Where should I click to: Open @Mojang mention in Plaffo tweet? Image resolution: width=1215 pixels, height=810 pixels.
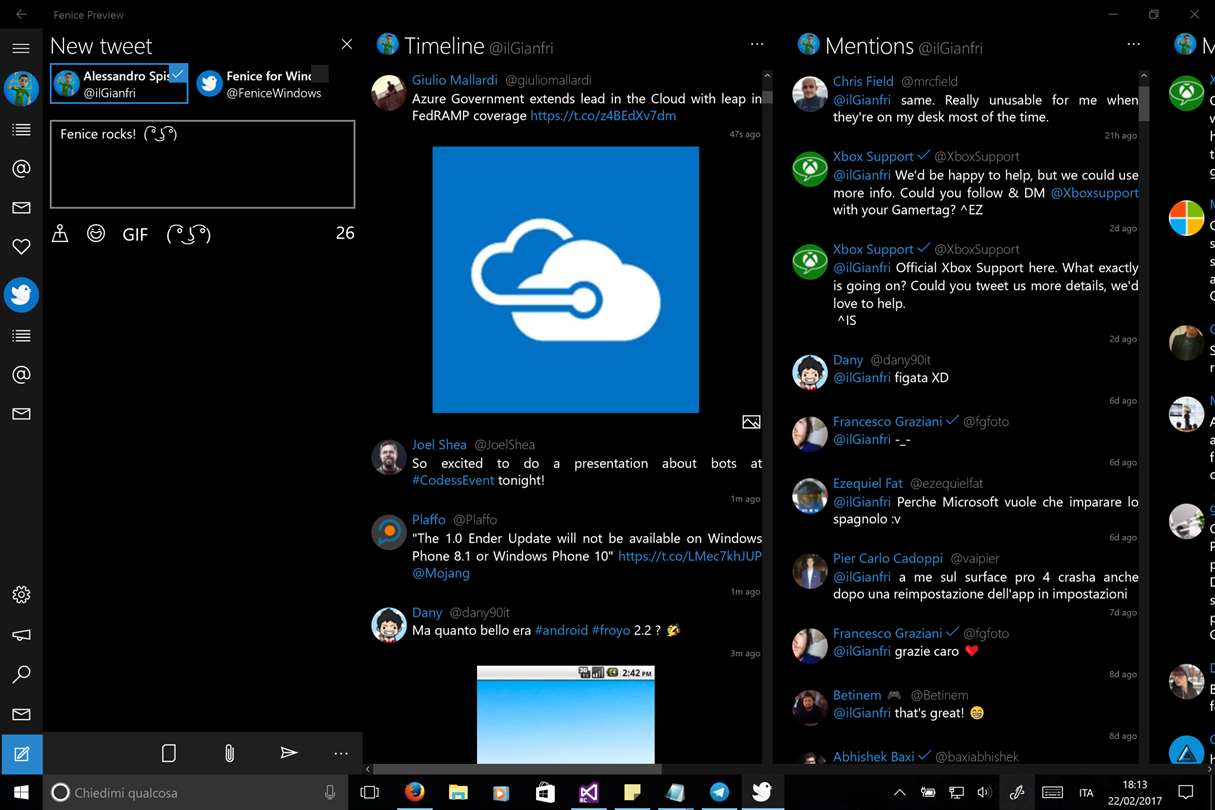click(441, 574)
